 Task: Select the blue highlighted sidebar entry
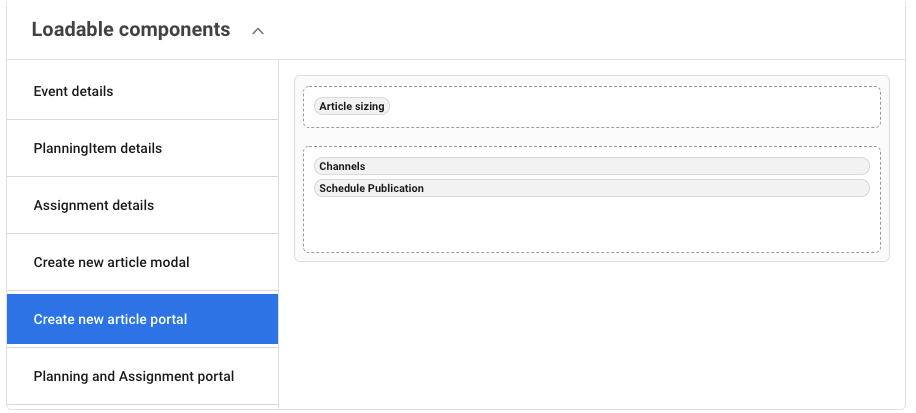142,319
